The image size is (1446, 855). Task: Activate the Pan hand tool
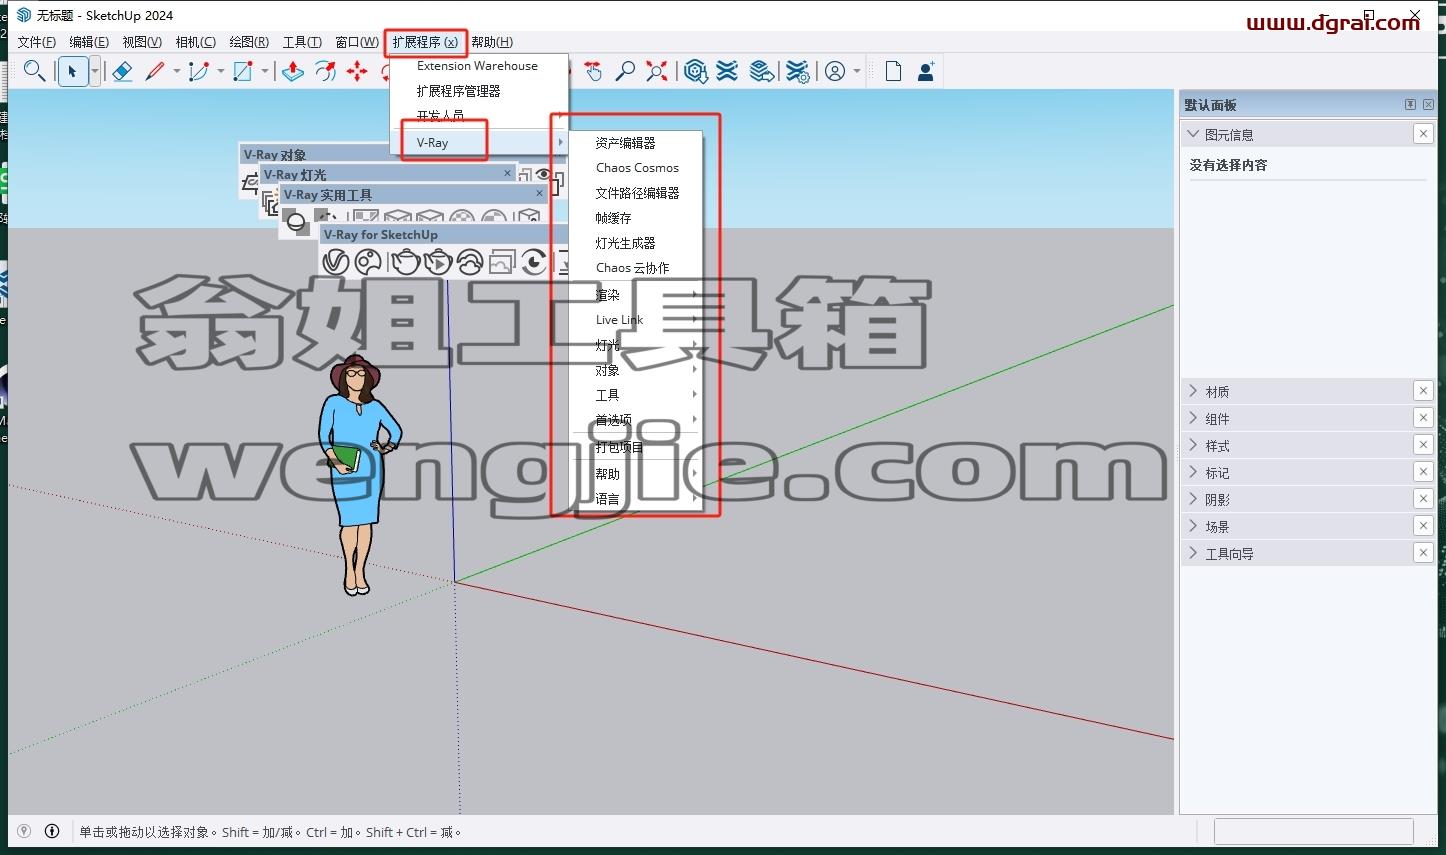click(594, 71)
